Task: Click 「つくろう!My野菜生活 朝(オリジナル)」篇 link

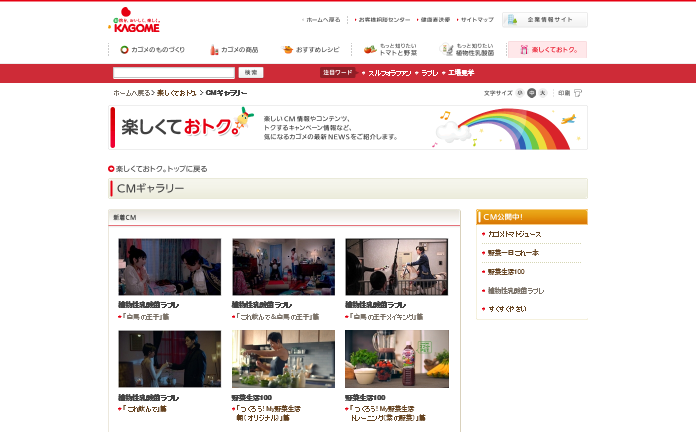Action: [268, 413]
